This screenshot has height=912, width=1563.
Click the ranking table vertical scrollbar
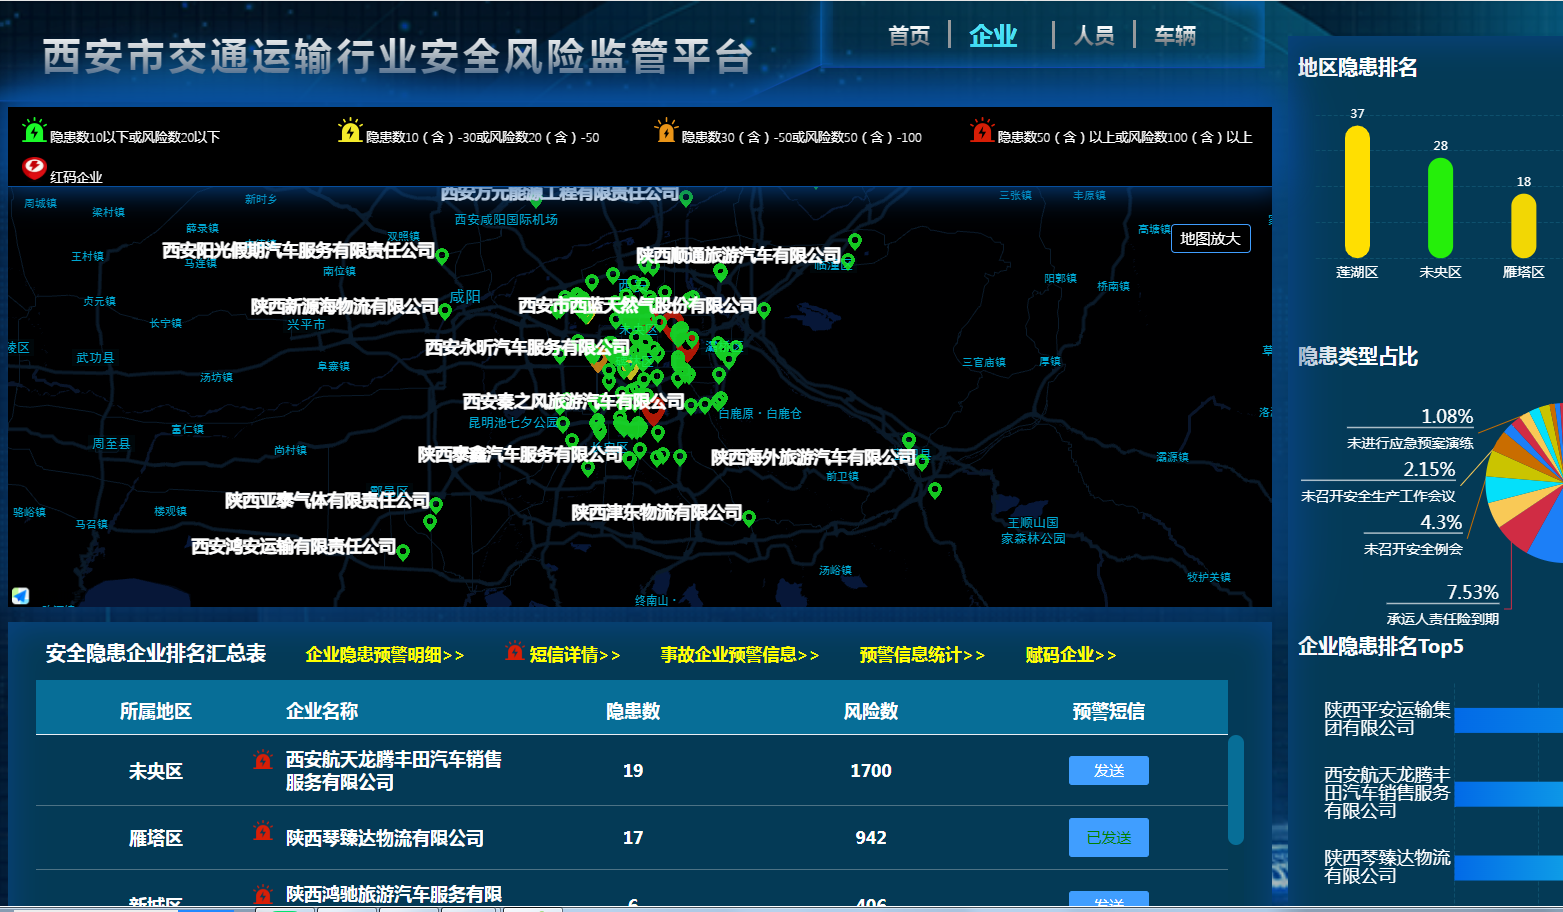click(1236, 790)
